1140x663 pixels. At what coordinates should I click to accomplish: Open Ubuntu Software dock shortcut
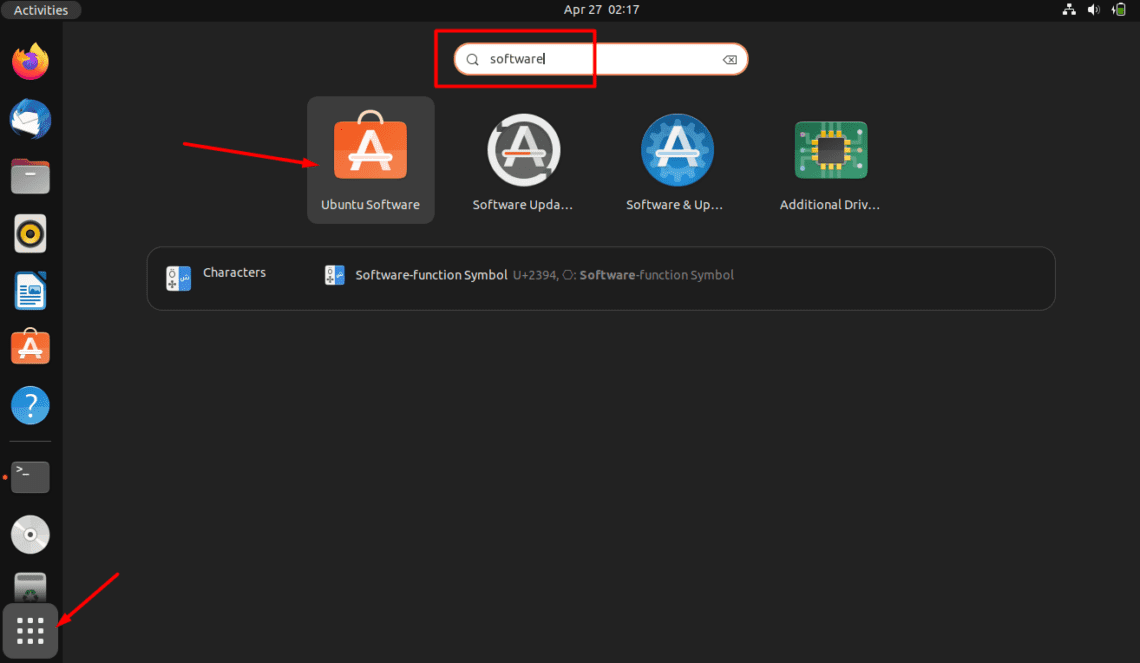pos(30,347)
